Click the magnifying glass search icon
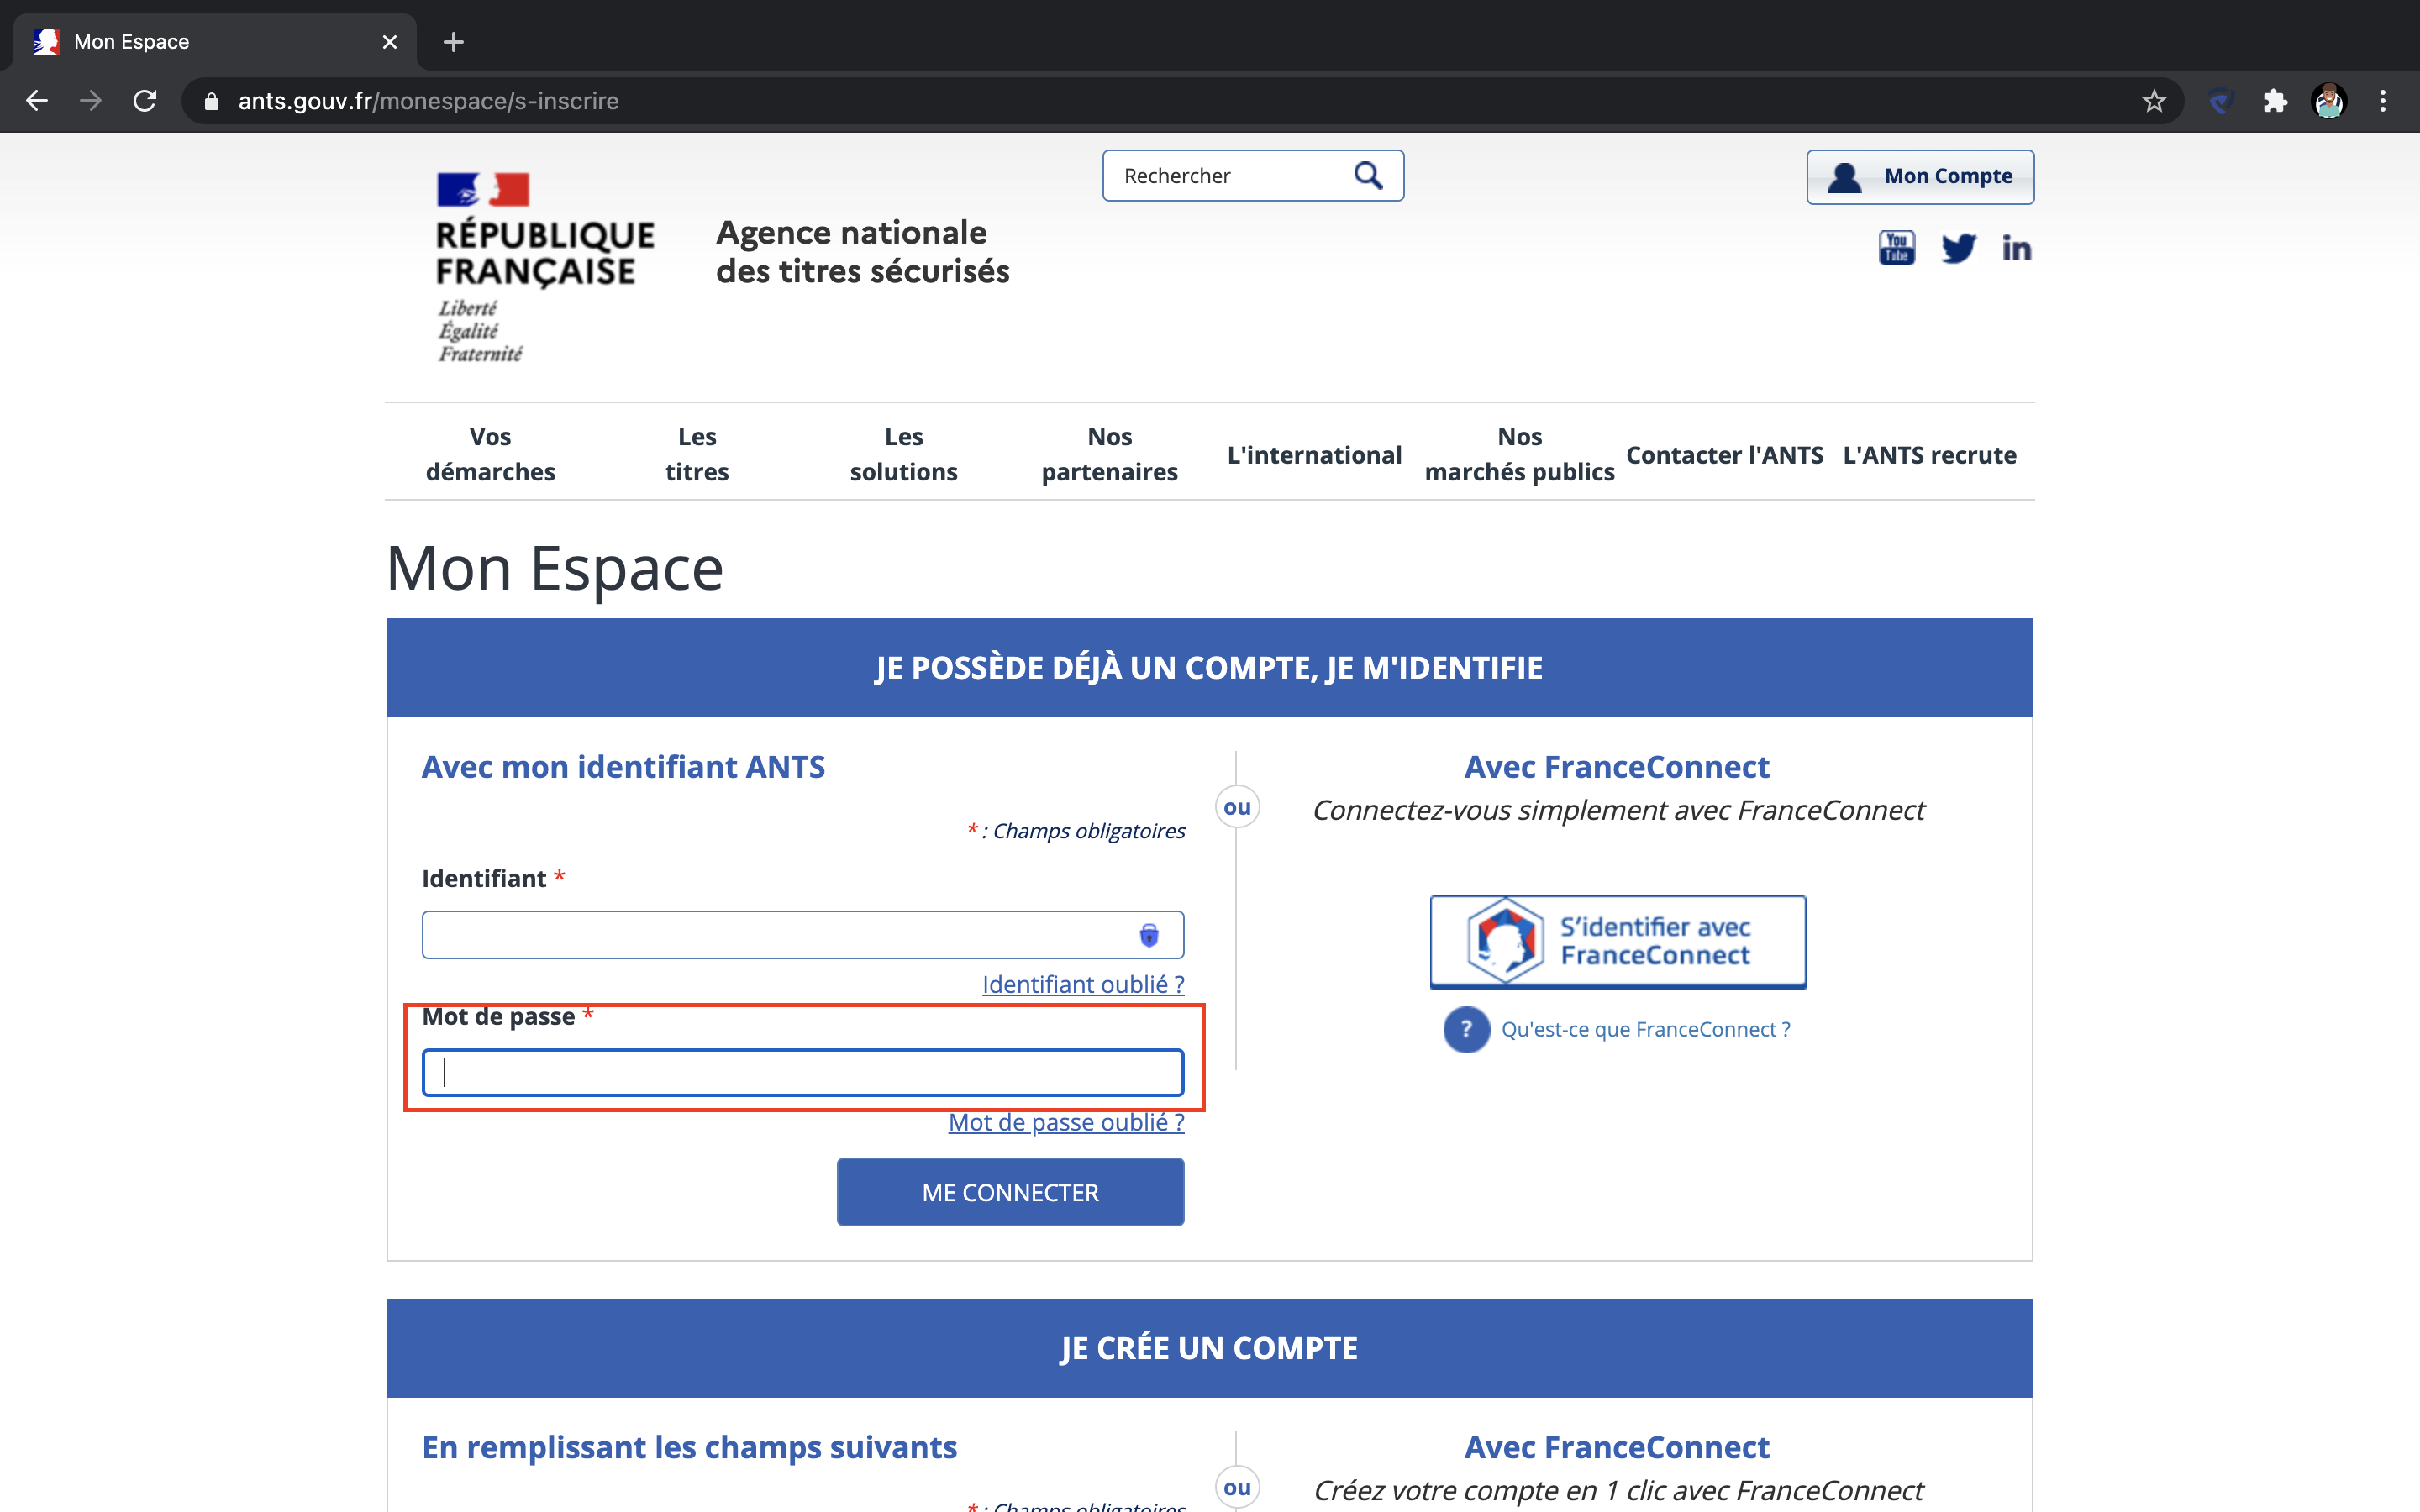The height and width of the screenshot is (1512, 2420). pyautogui.click(x=1368, y=176)
